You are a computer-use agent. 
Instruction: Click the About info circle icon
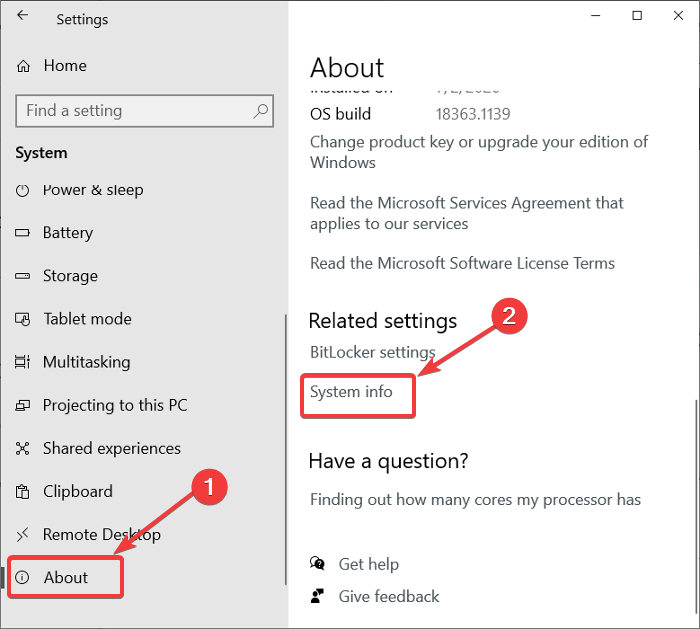pos(22,577)
